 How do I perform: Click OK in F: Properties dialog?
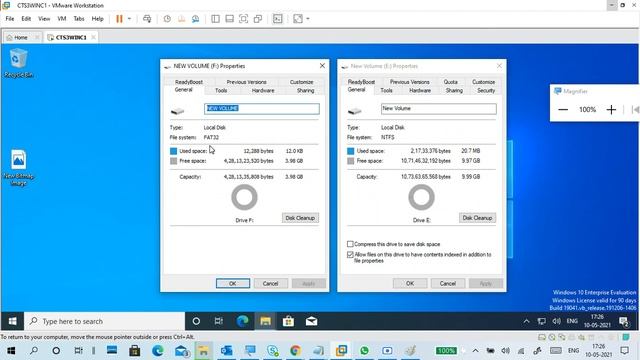point(233,283)
